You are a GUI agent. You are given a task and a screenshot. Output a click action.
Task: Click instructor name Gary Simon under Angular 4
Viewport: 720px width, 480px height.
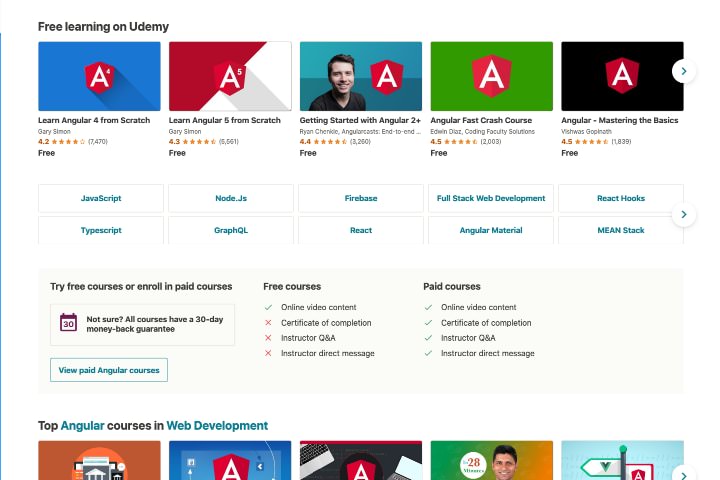[x=54, y=131]
